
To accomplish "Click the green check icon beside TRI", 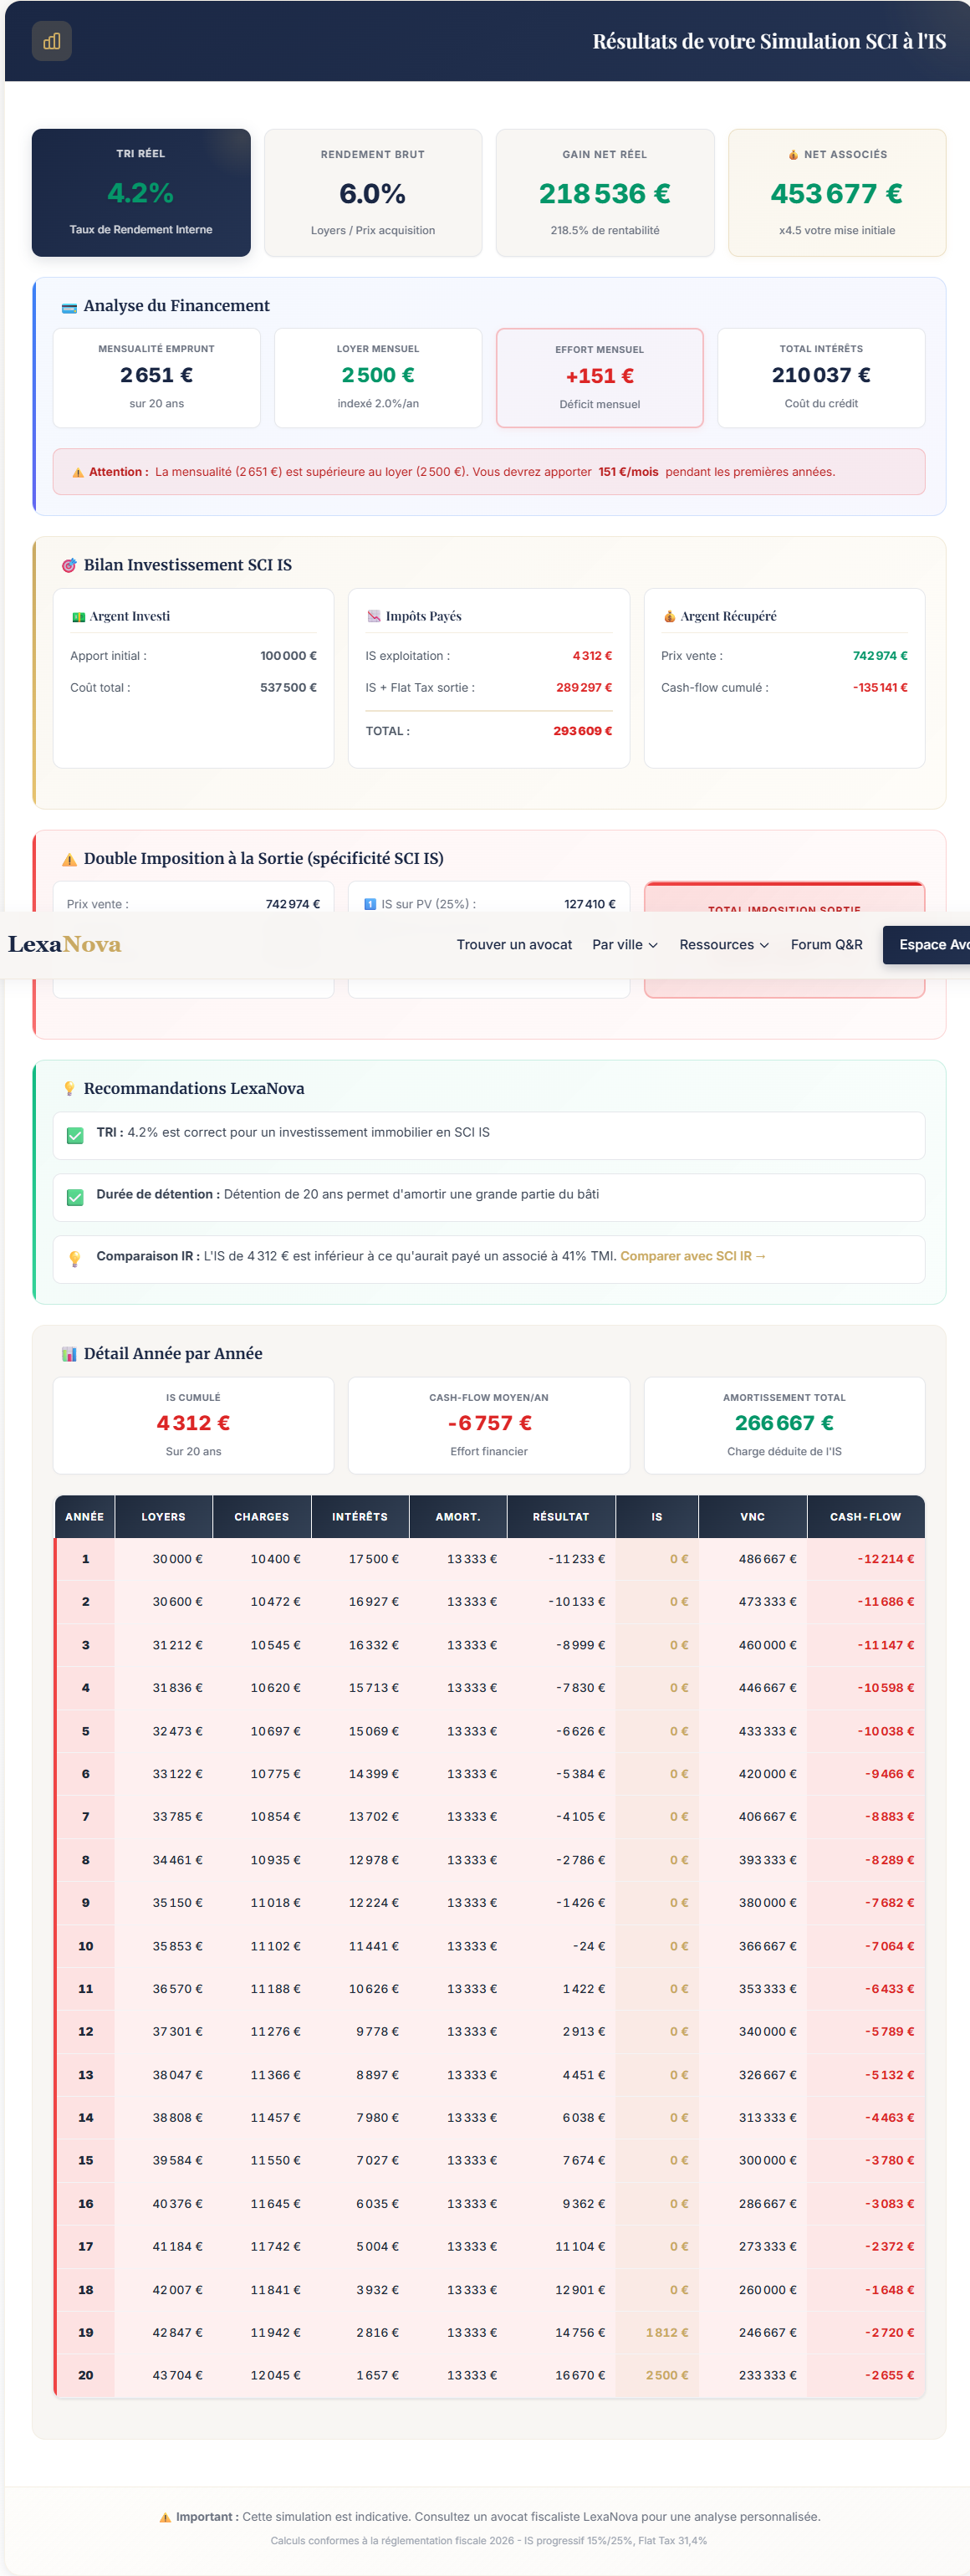I will (x=75, y=1136).
